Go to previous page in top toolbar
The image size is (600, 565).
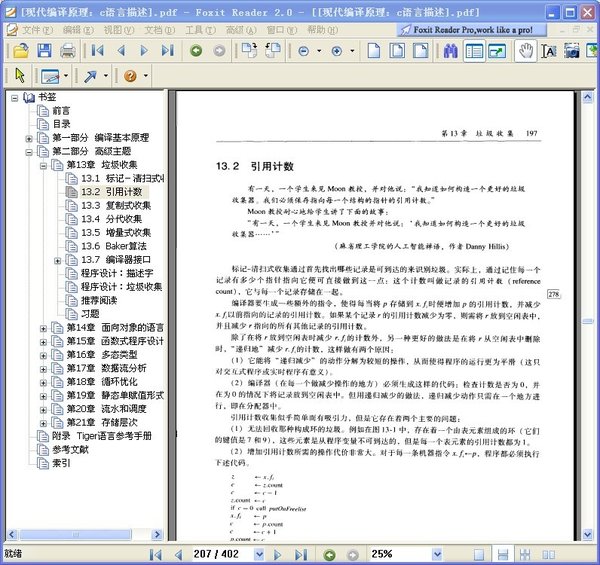(121, 50)
